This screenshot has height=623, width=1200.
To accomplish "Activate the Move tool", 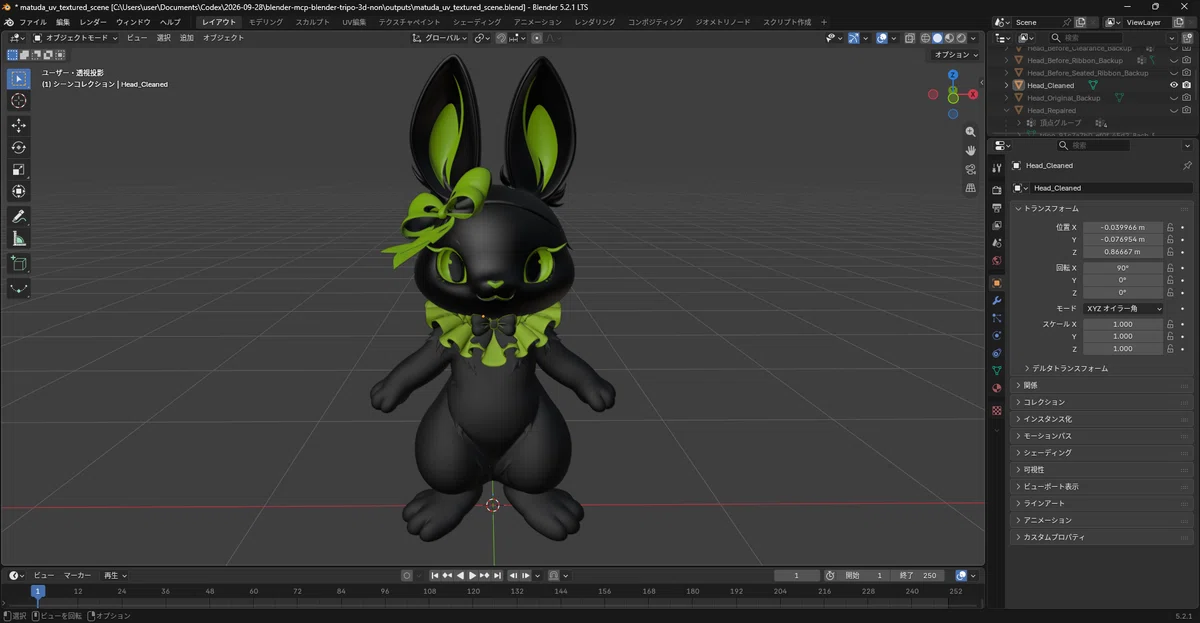I will [19, 125].
